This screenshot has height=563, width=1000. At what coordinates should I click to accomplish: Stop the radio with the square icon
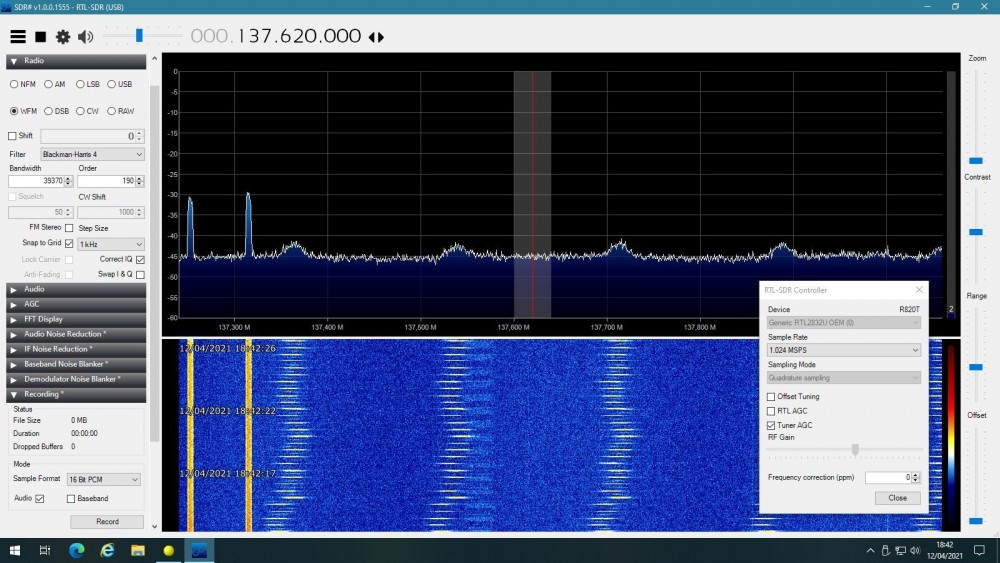[40, 37]
